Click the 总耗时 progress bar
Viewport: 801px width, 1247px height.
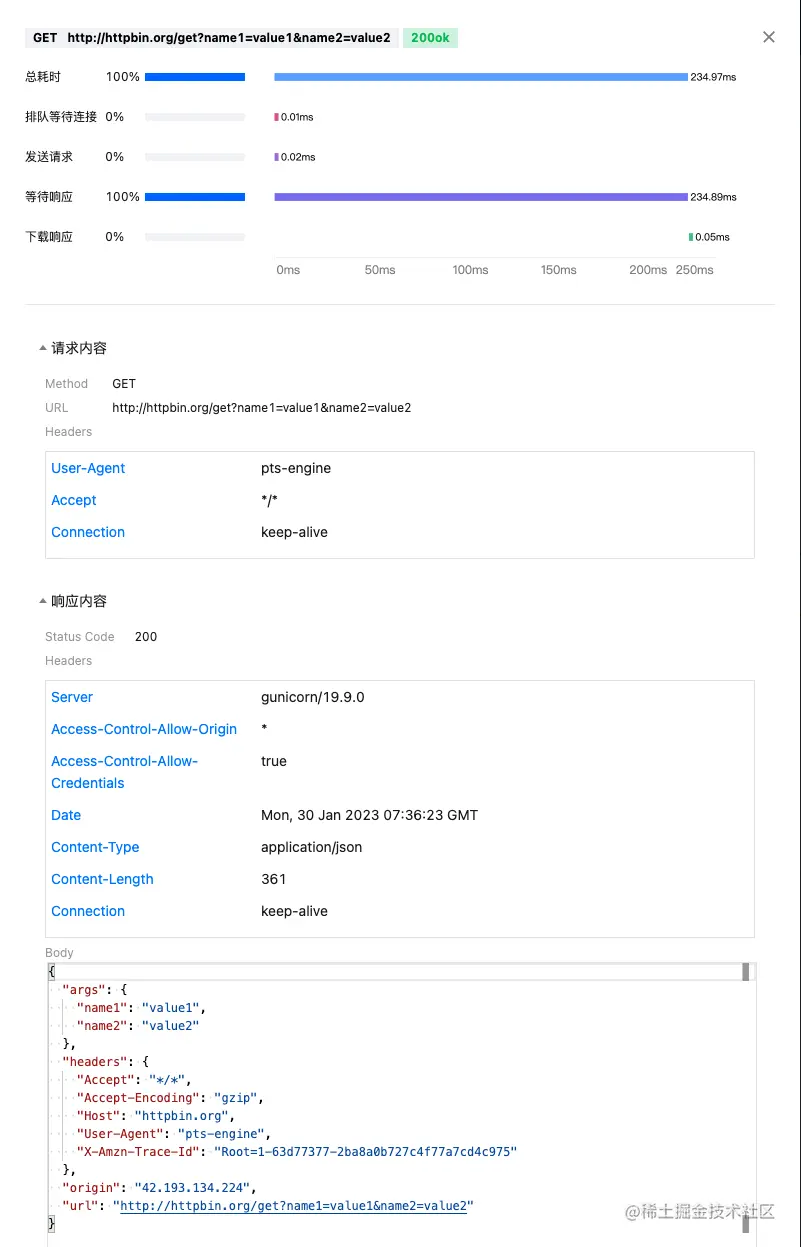click(195, 76)
